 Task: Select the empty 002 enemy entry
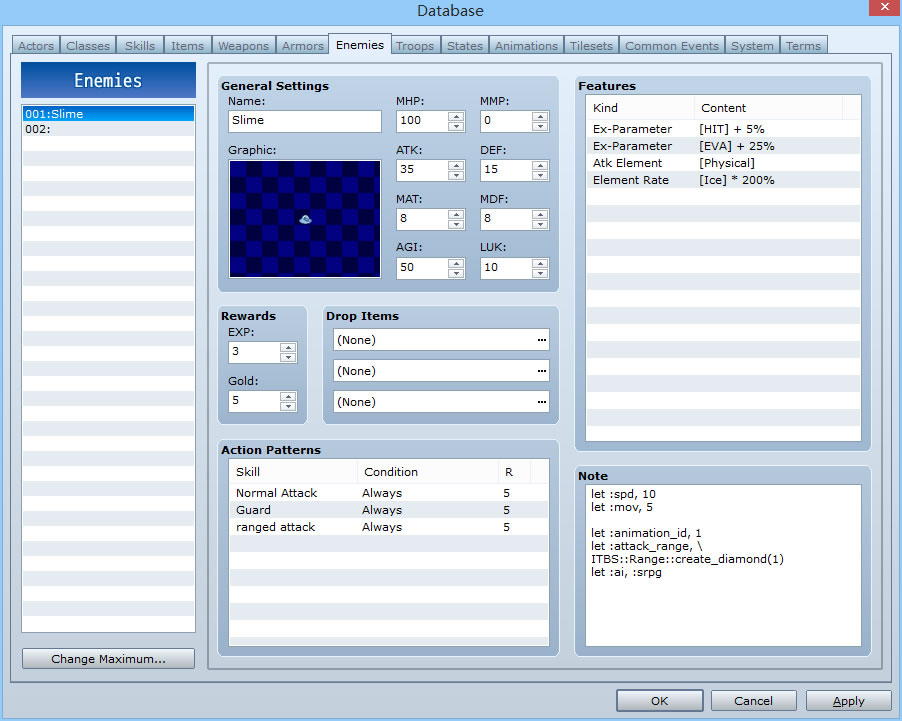pos(108,129)
